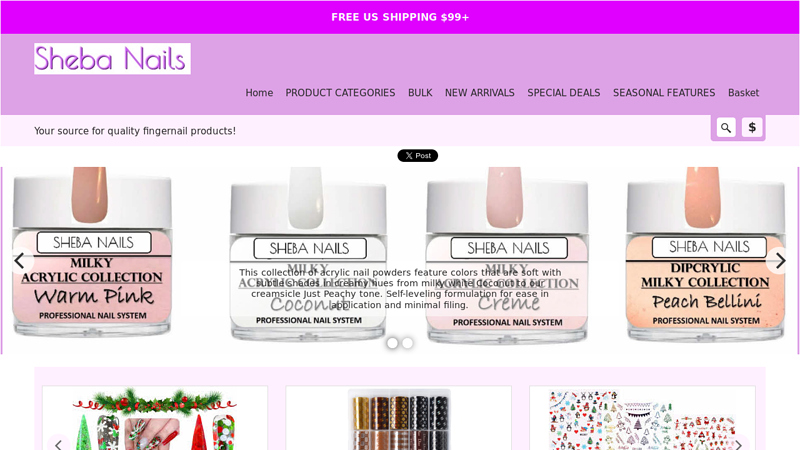
Task: Open the Christmas nail tips product thumbnail
Action: [155, 418]
